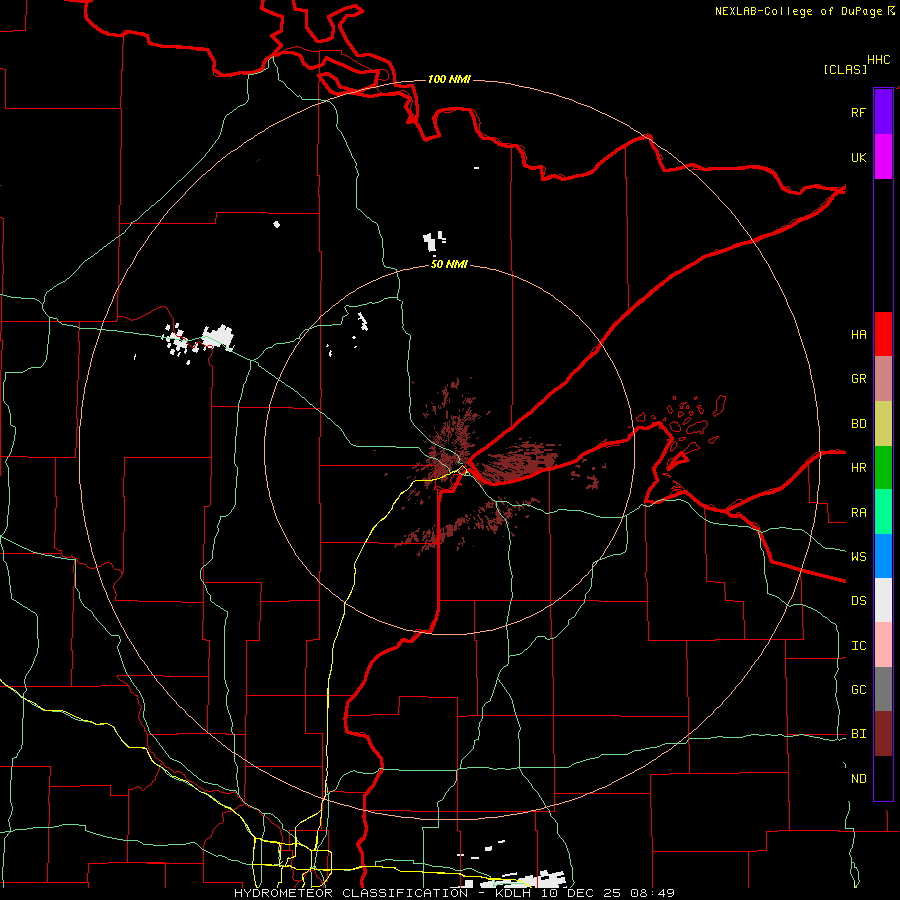900x900 pixels.
Task: Select the GC gray legend swatch
Action: point(883,689)
